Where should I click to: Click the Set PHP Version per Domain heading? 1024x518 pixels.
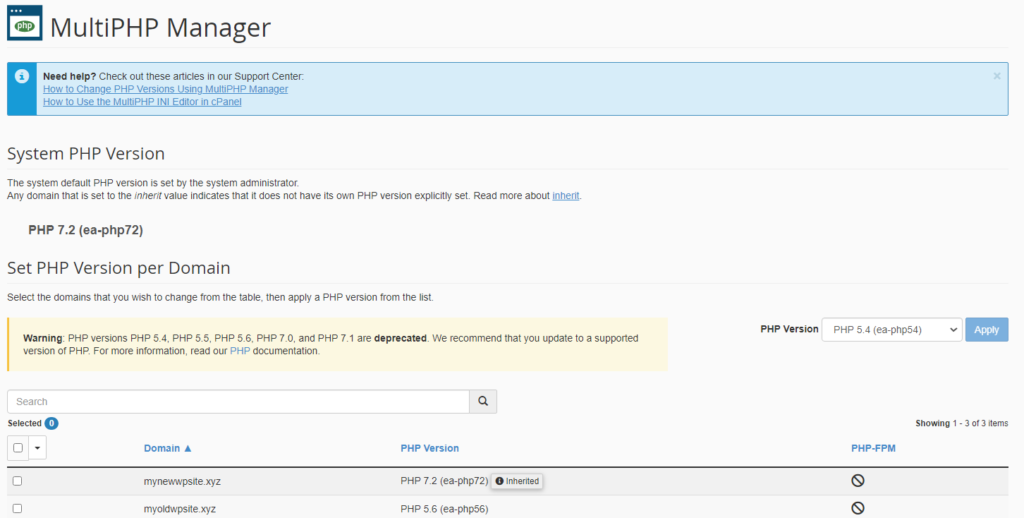pos(118,268)
